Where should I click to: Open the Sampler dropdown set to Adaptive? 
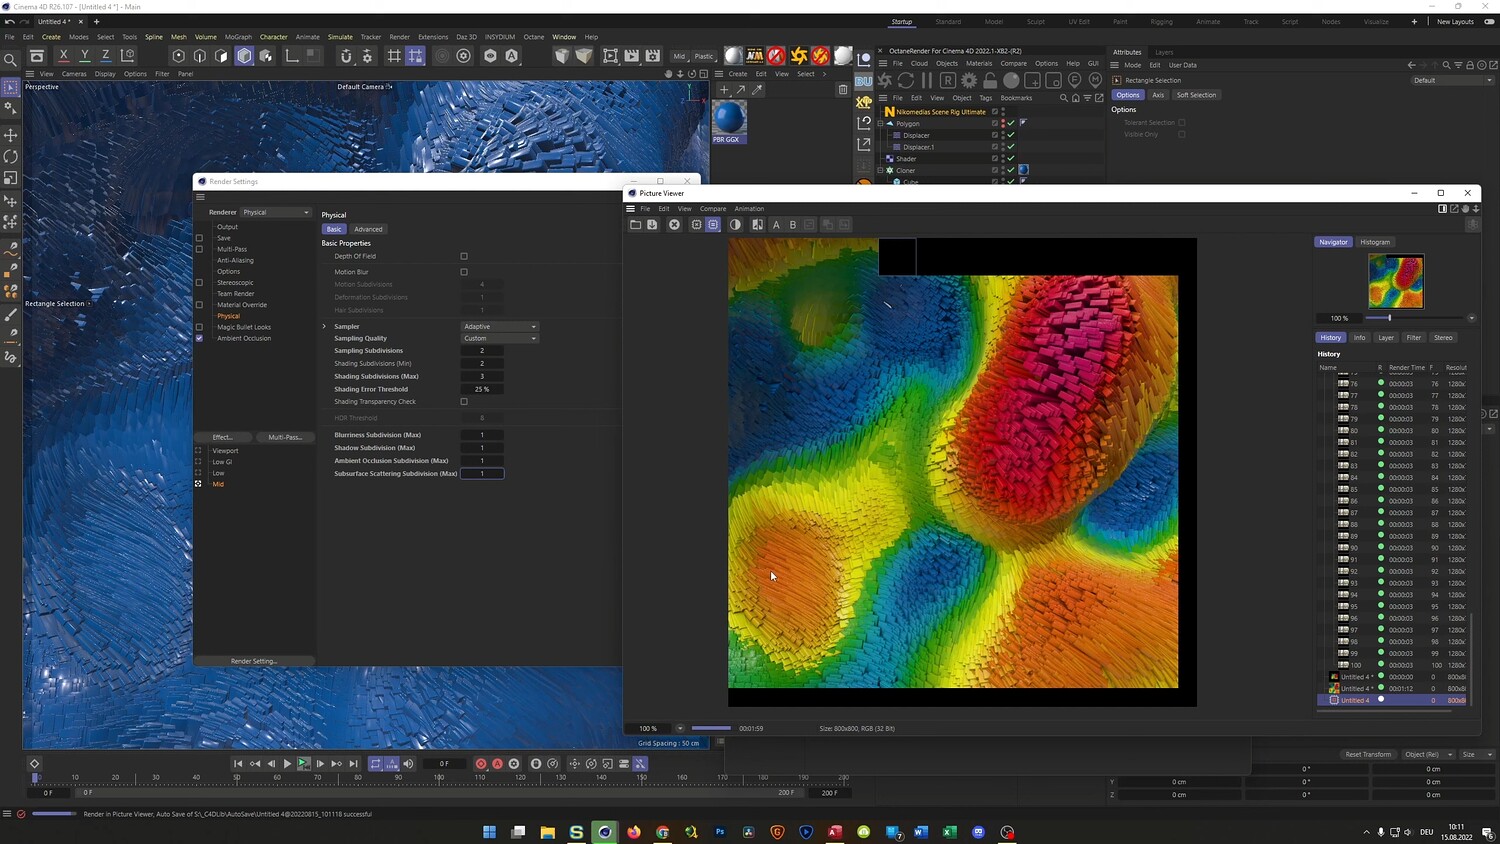[x=500, y=326]
